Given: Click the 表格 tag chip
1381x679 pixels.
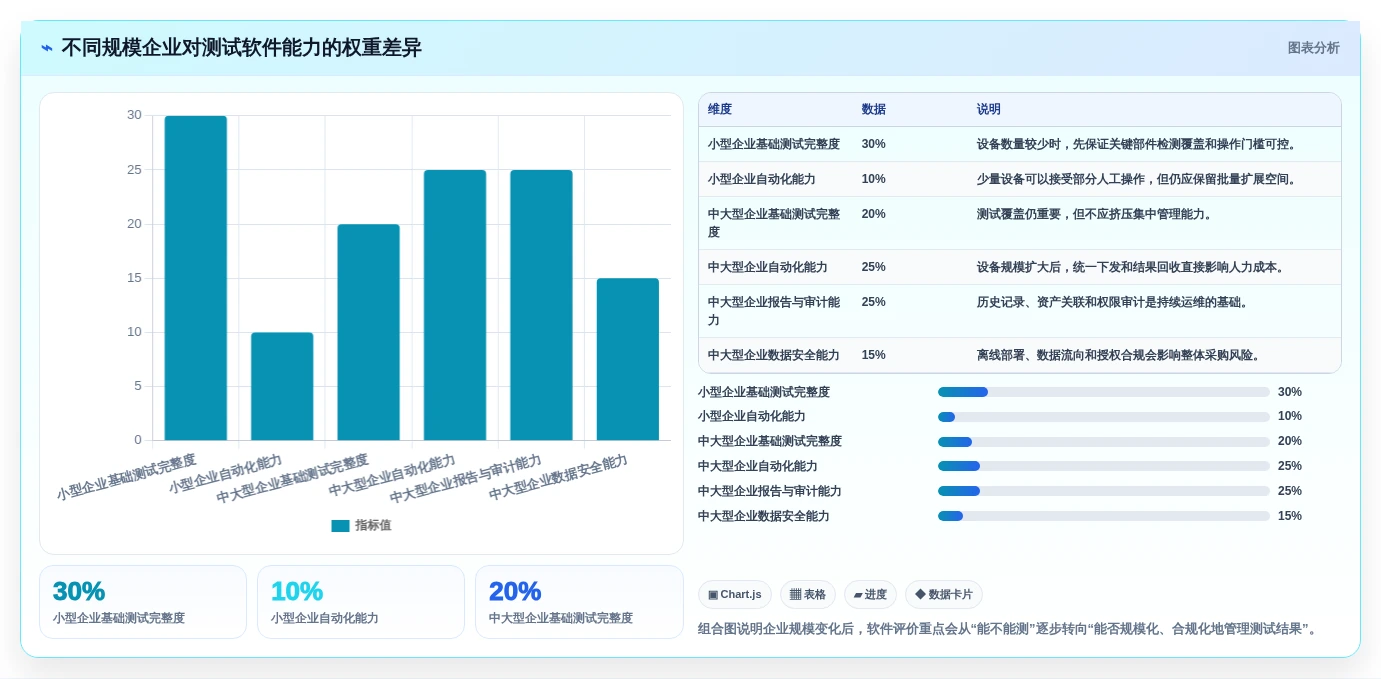Looking at the screenshot, I should (x=808, y=595).
